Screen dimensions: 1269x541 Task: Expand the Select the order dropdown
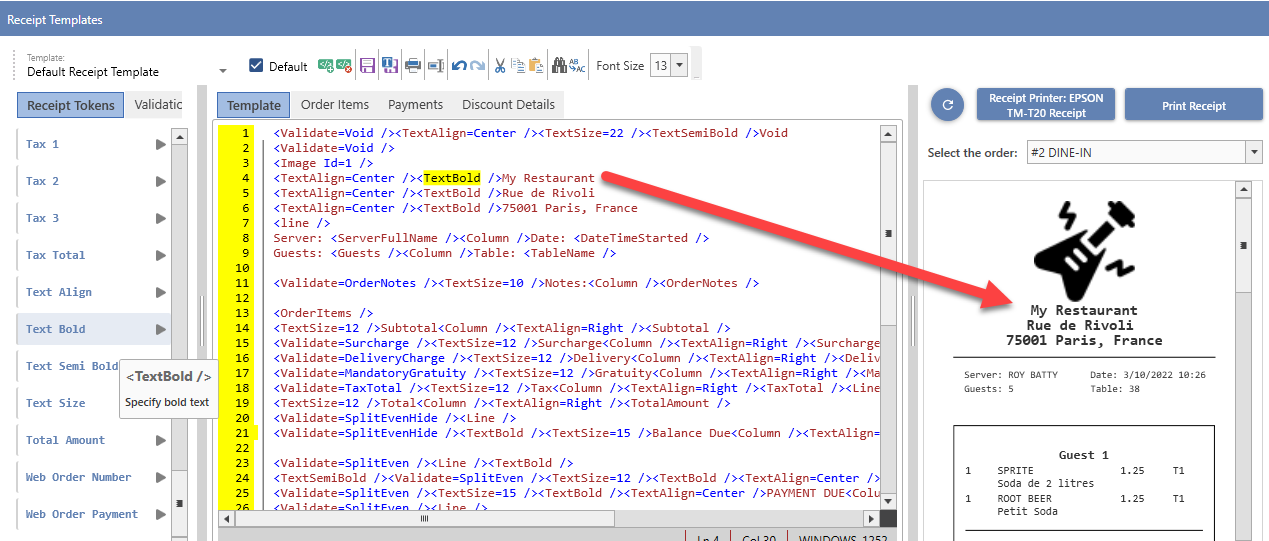point(1253,152)
